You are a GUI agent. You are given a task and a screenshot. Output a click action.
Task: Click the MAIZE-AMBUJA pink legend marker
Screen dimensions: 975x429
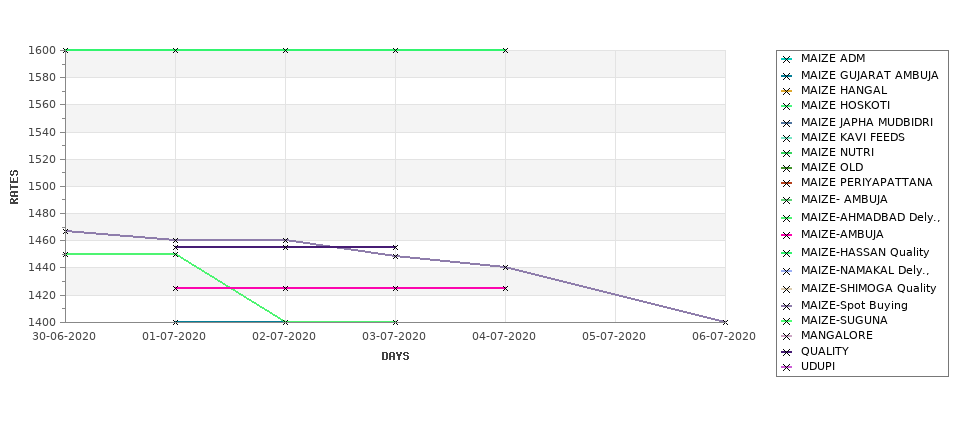[x=787, y=236]
